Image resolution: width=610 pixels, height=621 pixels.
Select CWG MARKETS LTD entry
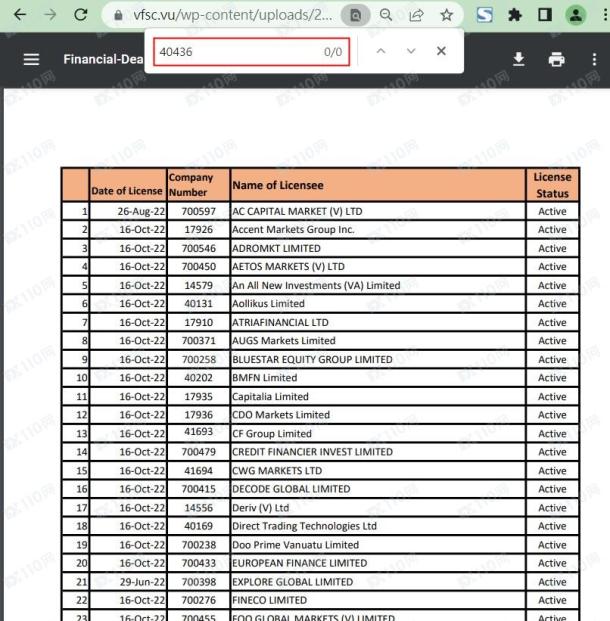(277, 471)
